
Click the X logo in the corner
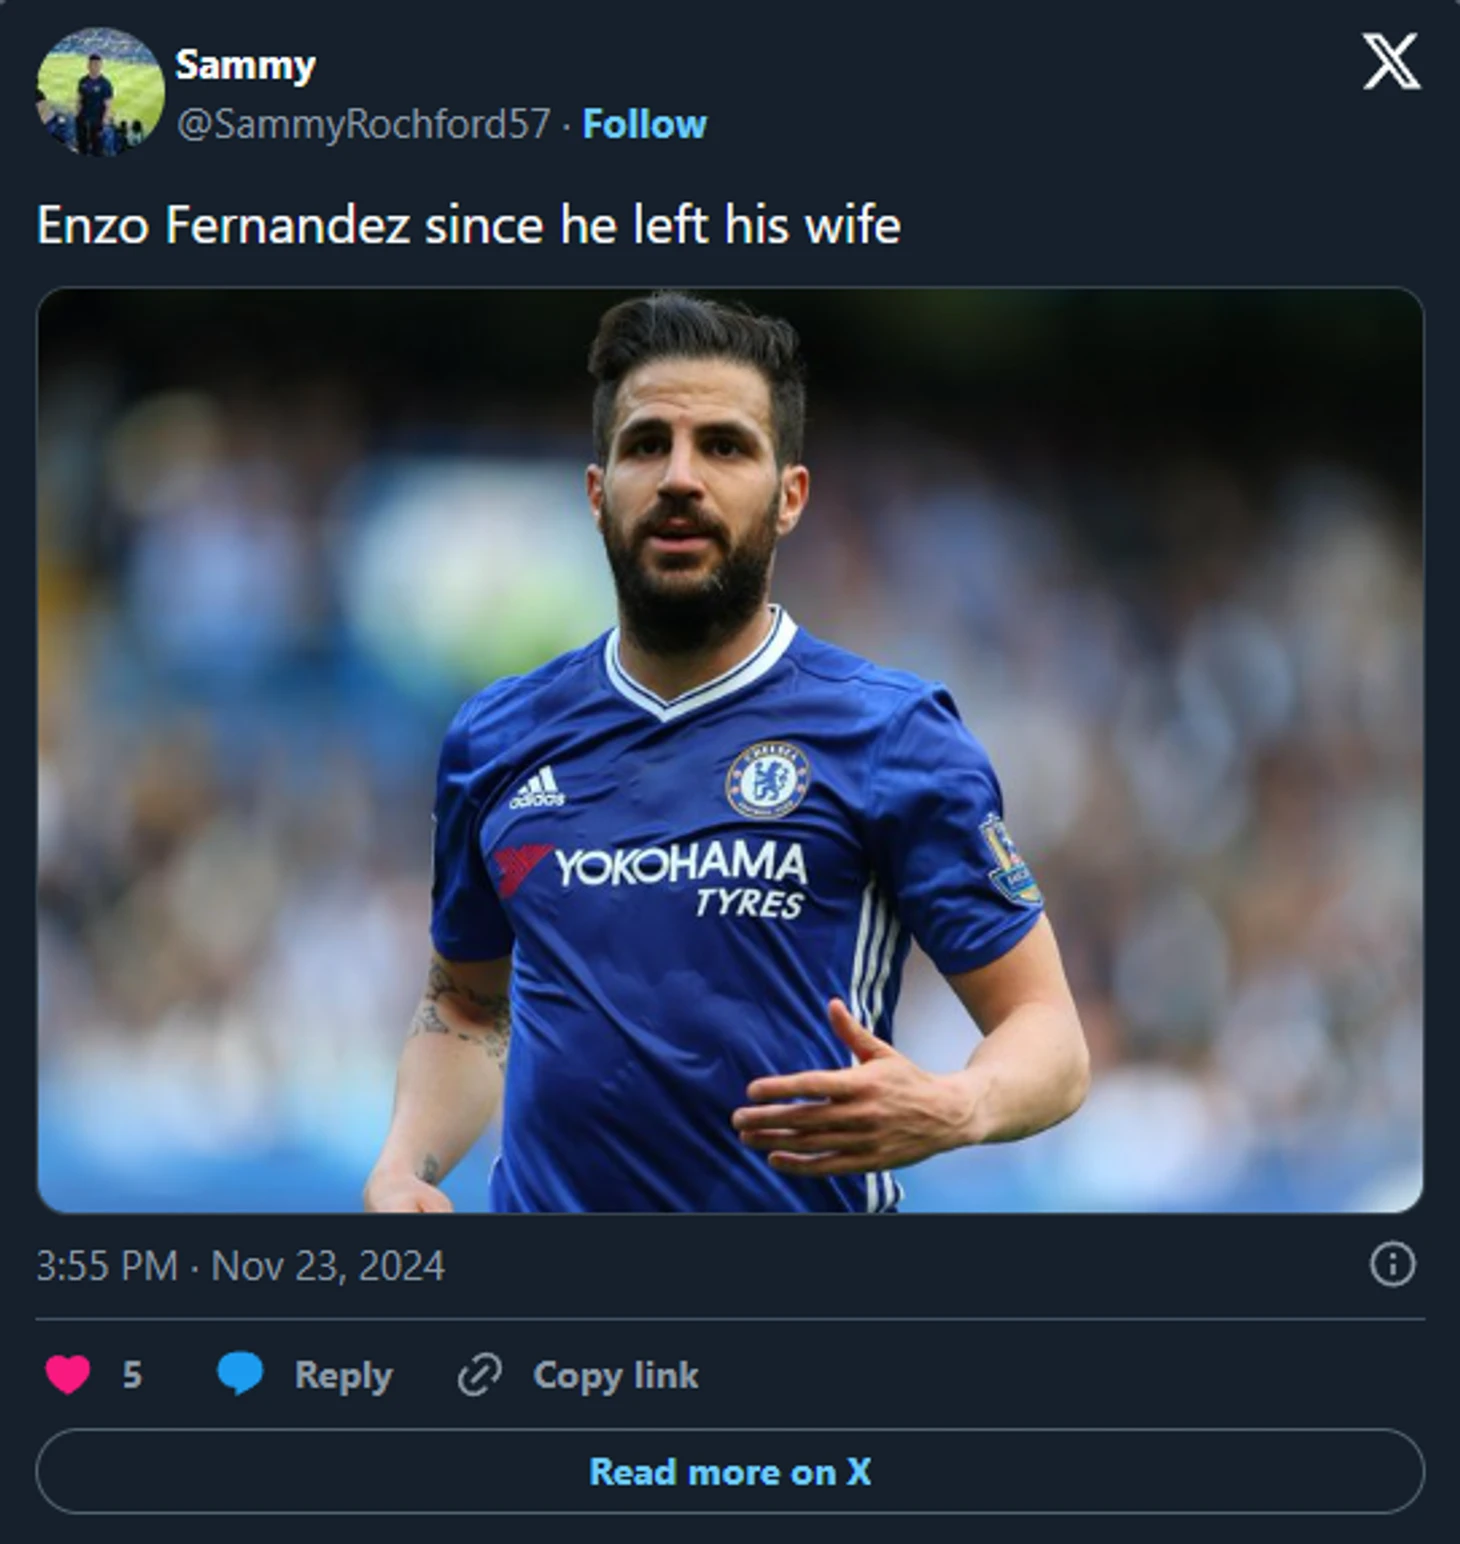(1390, 62)
